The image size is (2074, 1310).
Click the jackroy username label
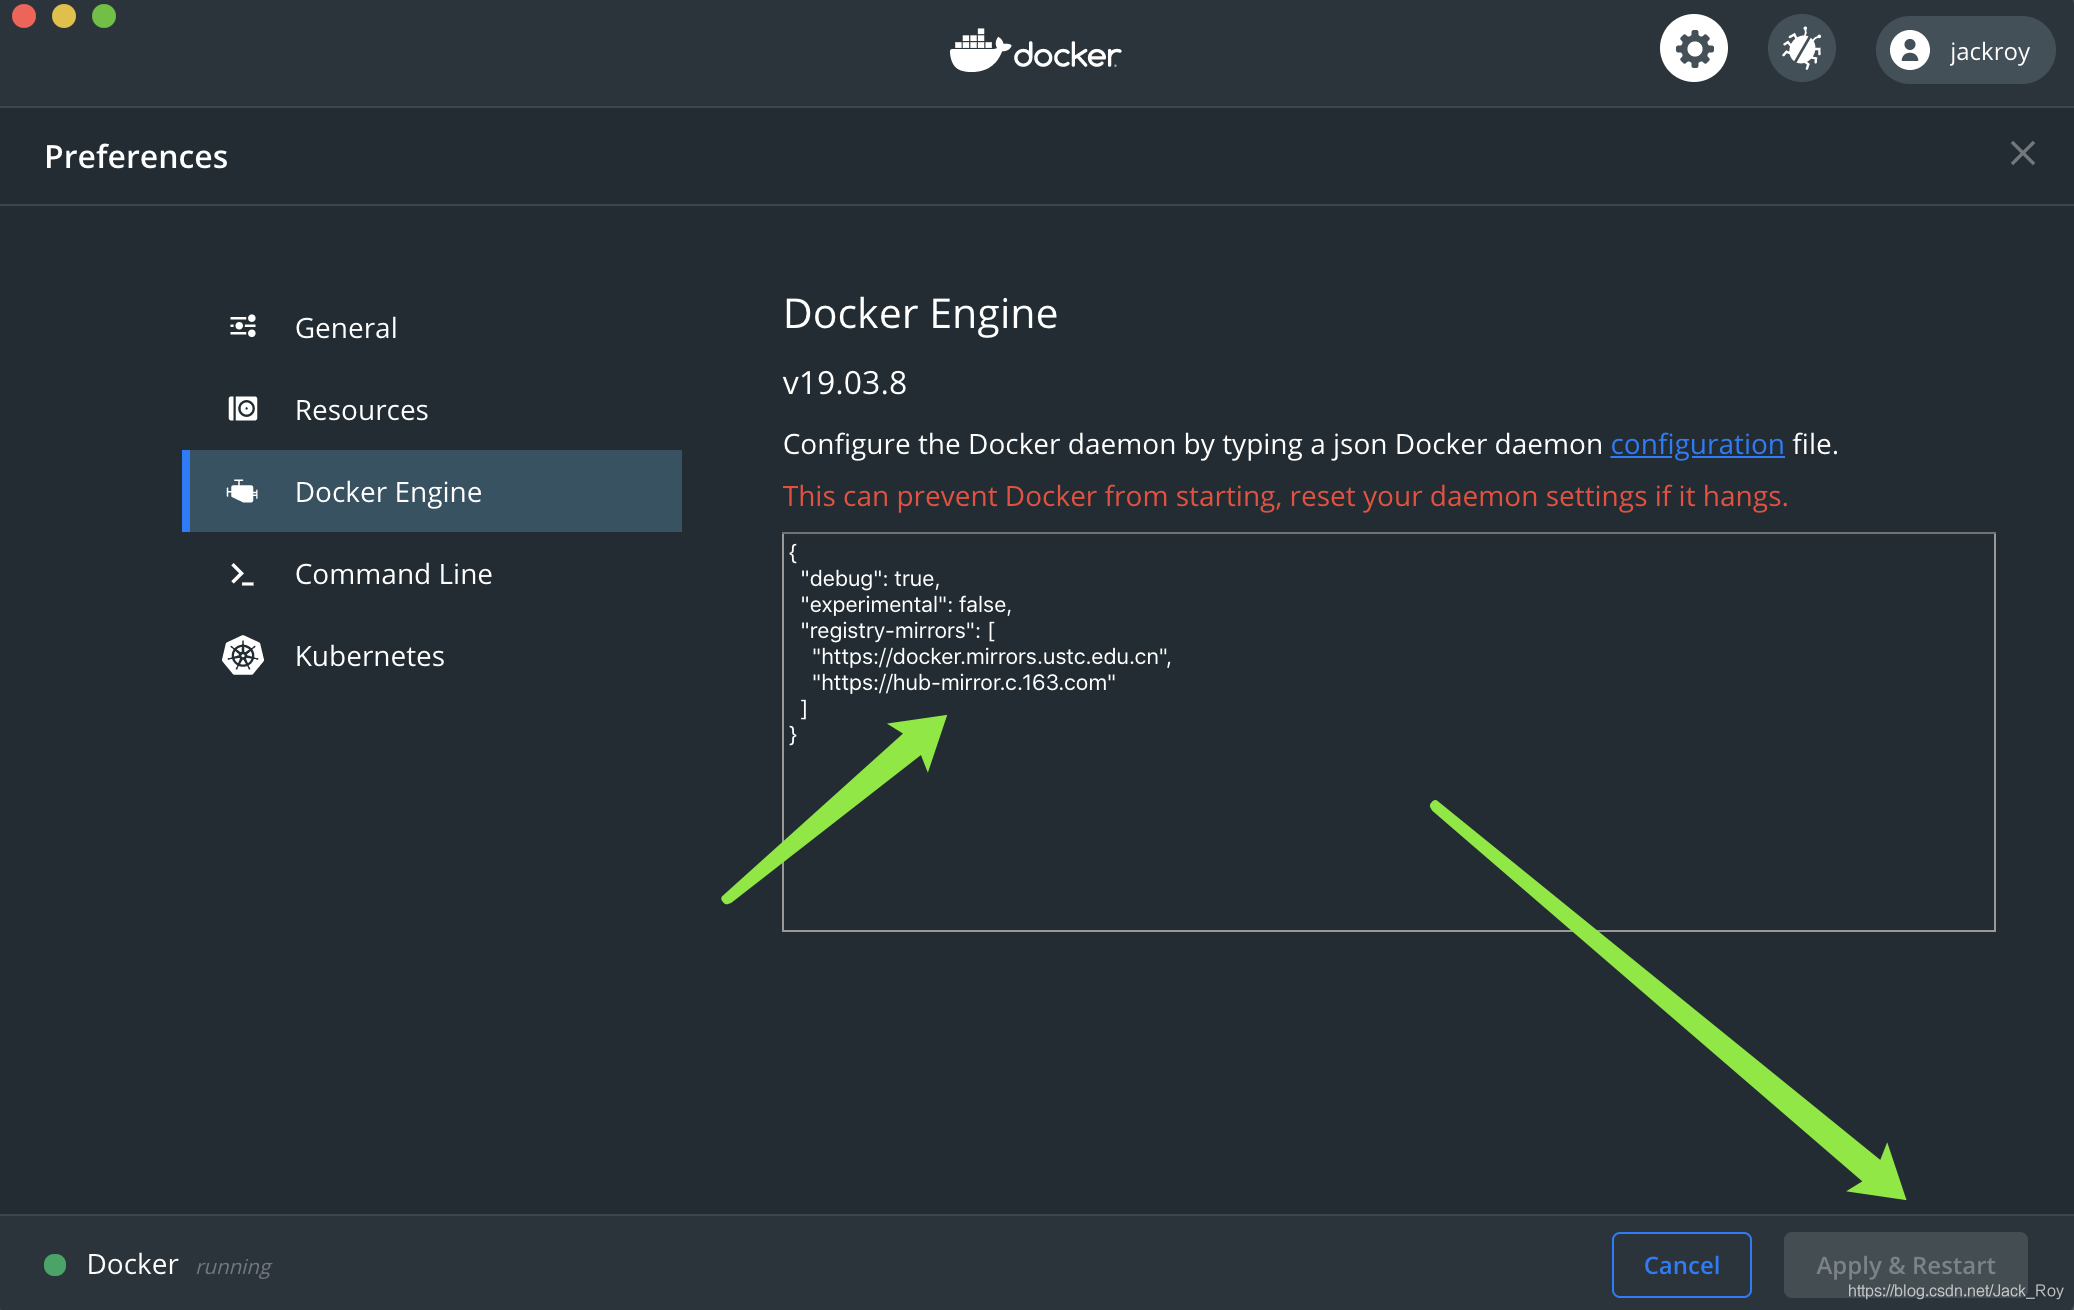pos(1989,51)
